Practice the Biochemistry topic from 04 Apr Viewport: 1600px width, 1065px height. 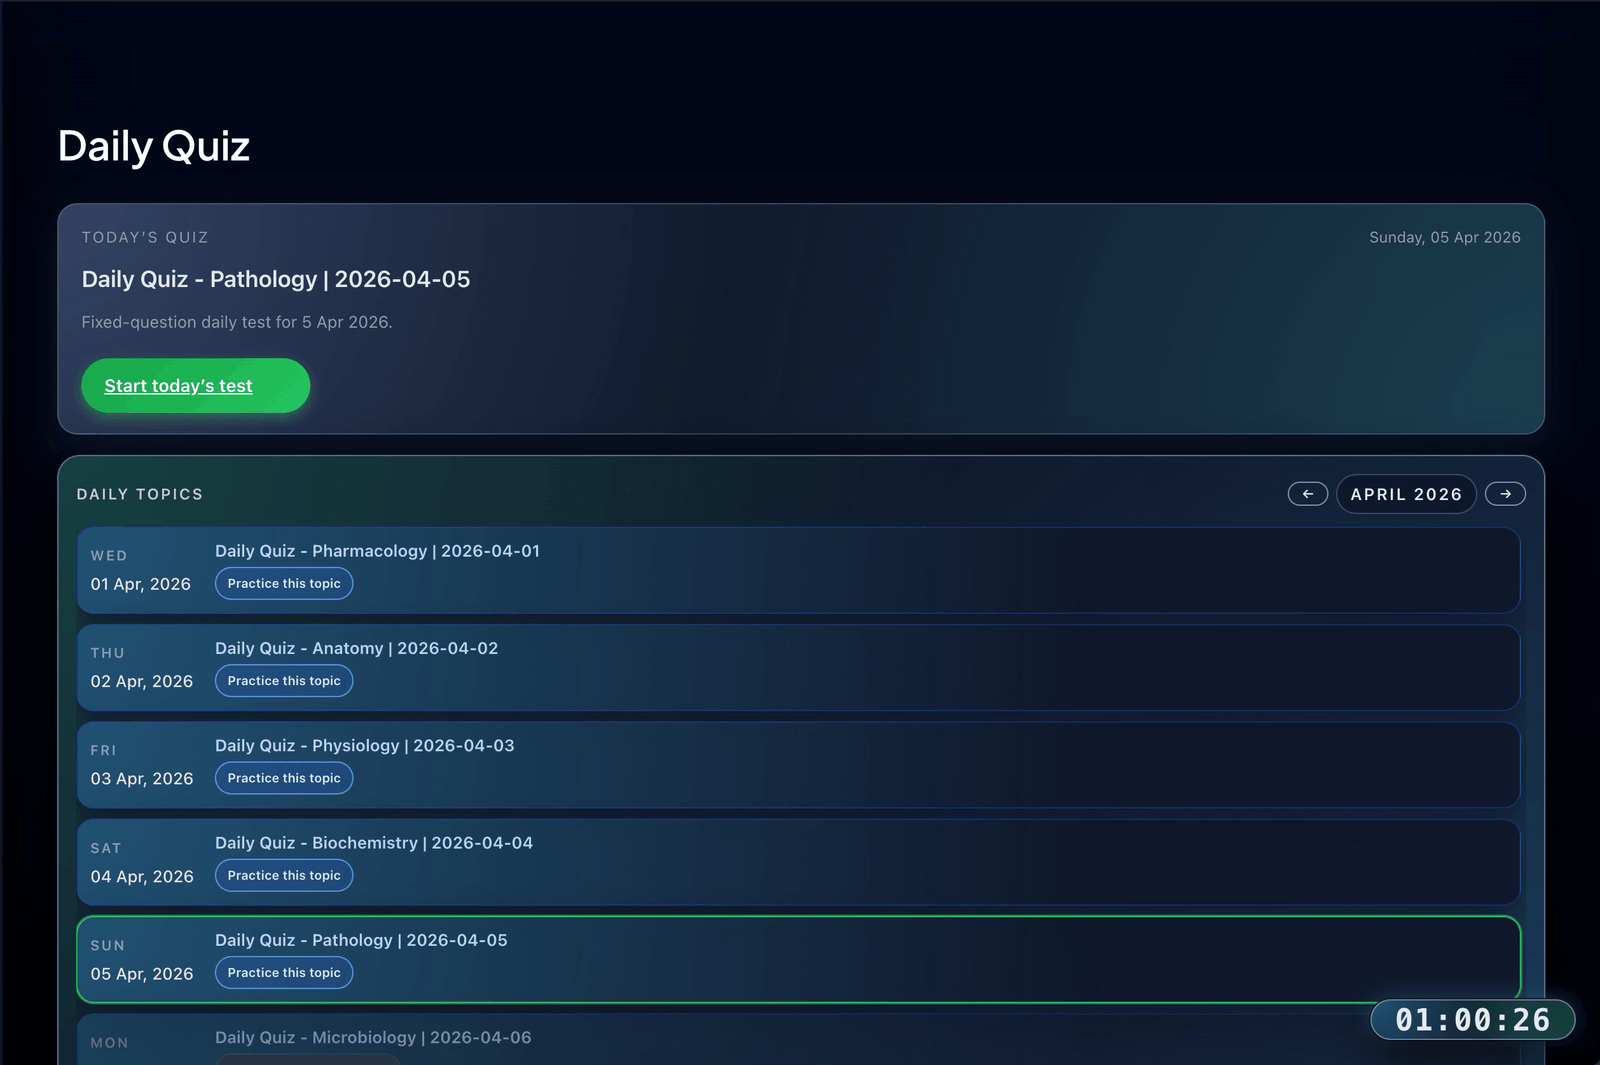284,875
